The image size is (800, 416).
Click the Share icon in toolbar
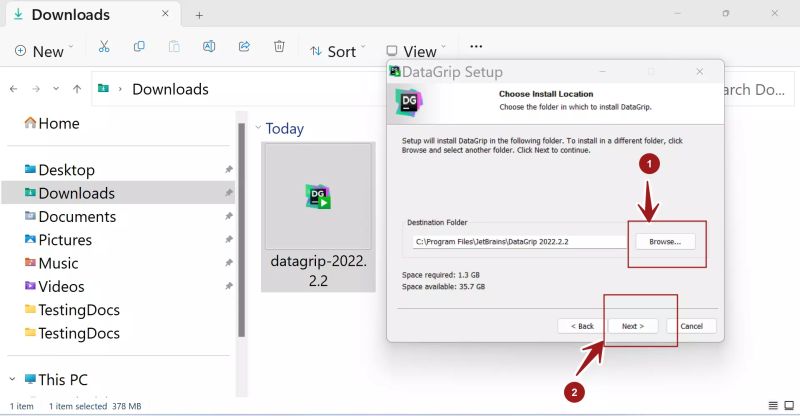pos(244,47)
